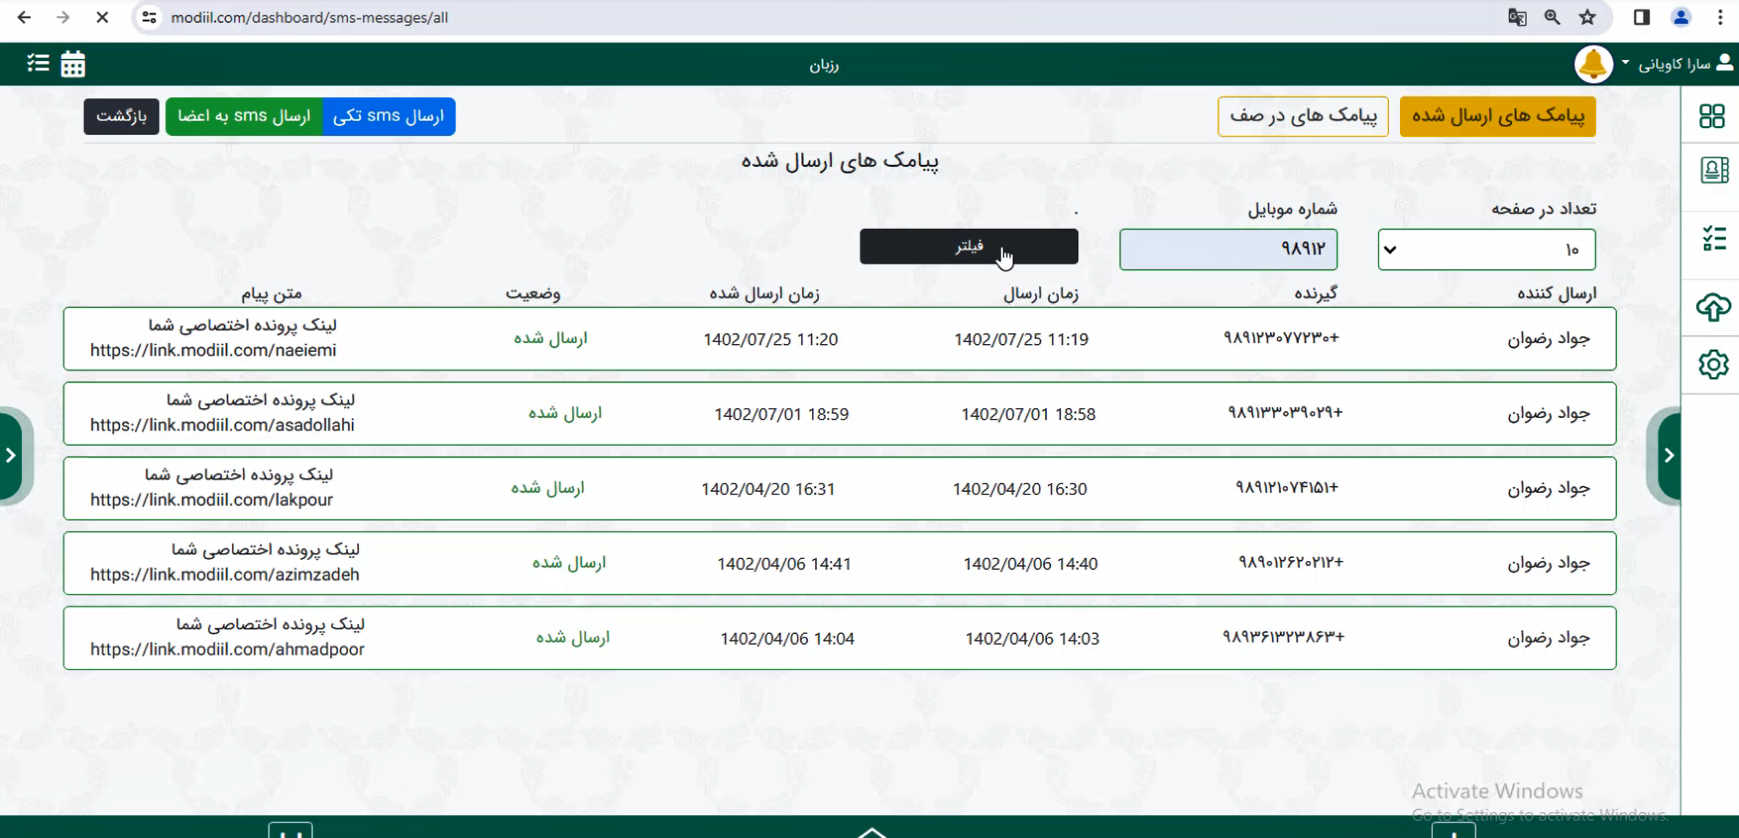
Task: Click the task list icon in header
Action: click(38, 64)
